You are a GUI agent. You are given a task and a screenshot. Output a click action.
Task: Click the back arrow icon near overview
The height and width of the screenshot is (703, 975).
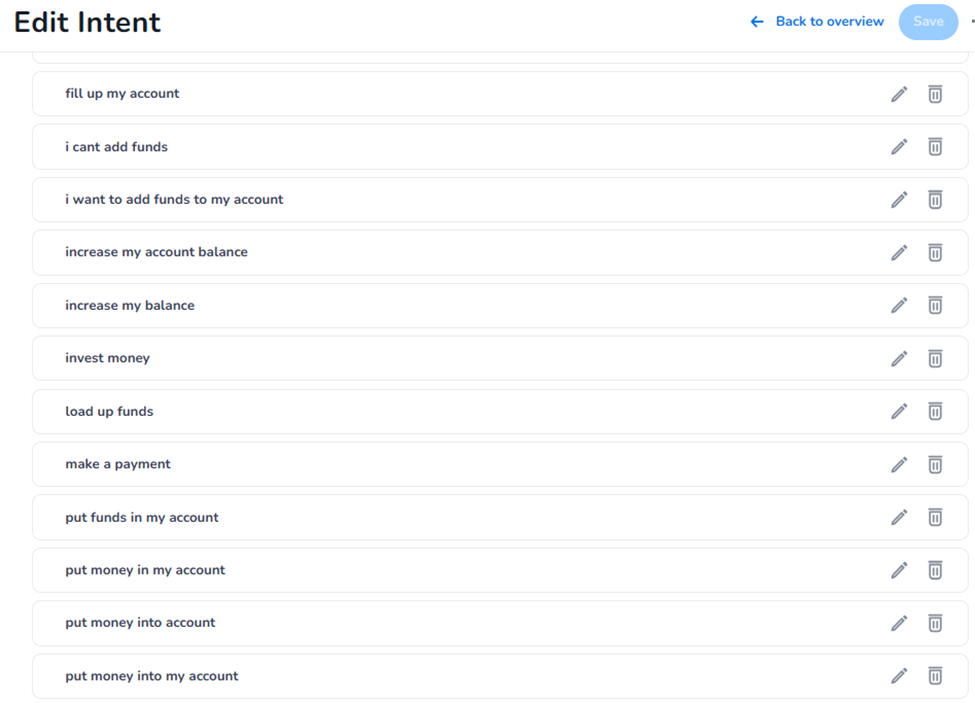coord(757,22)
